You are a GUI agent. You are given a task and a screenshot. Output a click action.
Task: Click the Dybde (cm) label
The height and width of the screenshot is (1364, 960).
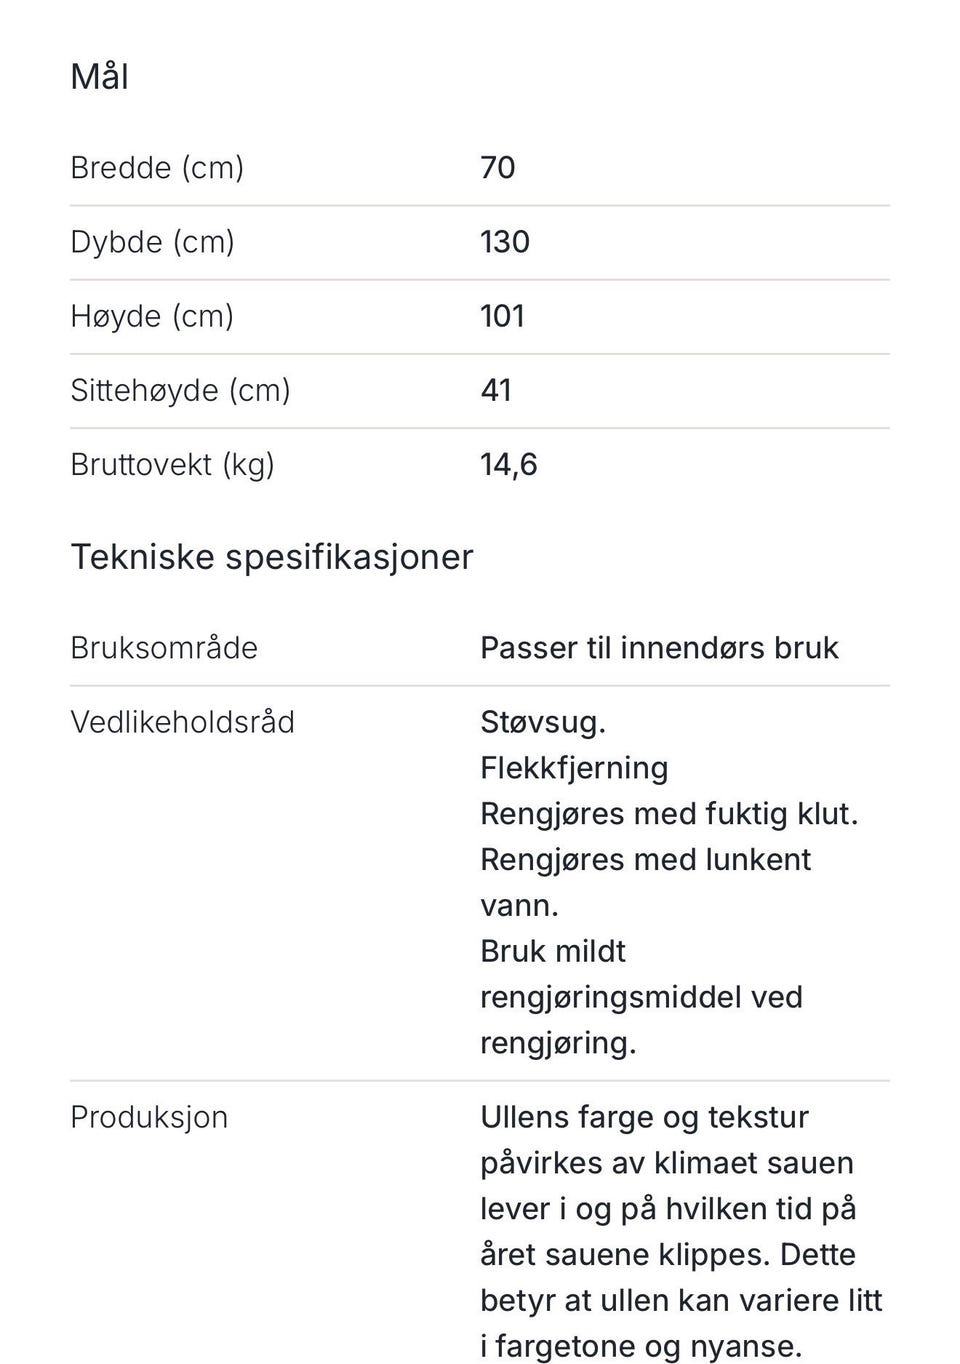click(152, 241)
